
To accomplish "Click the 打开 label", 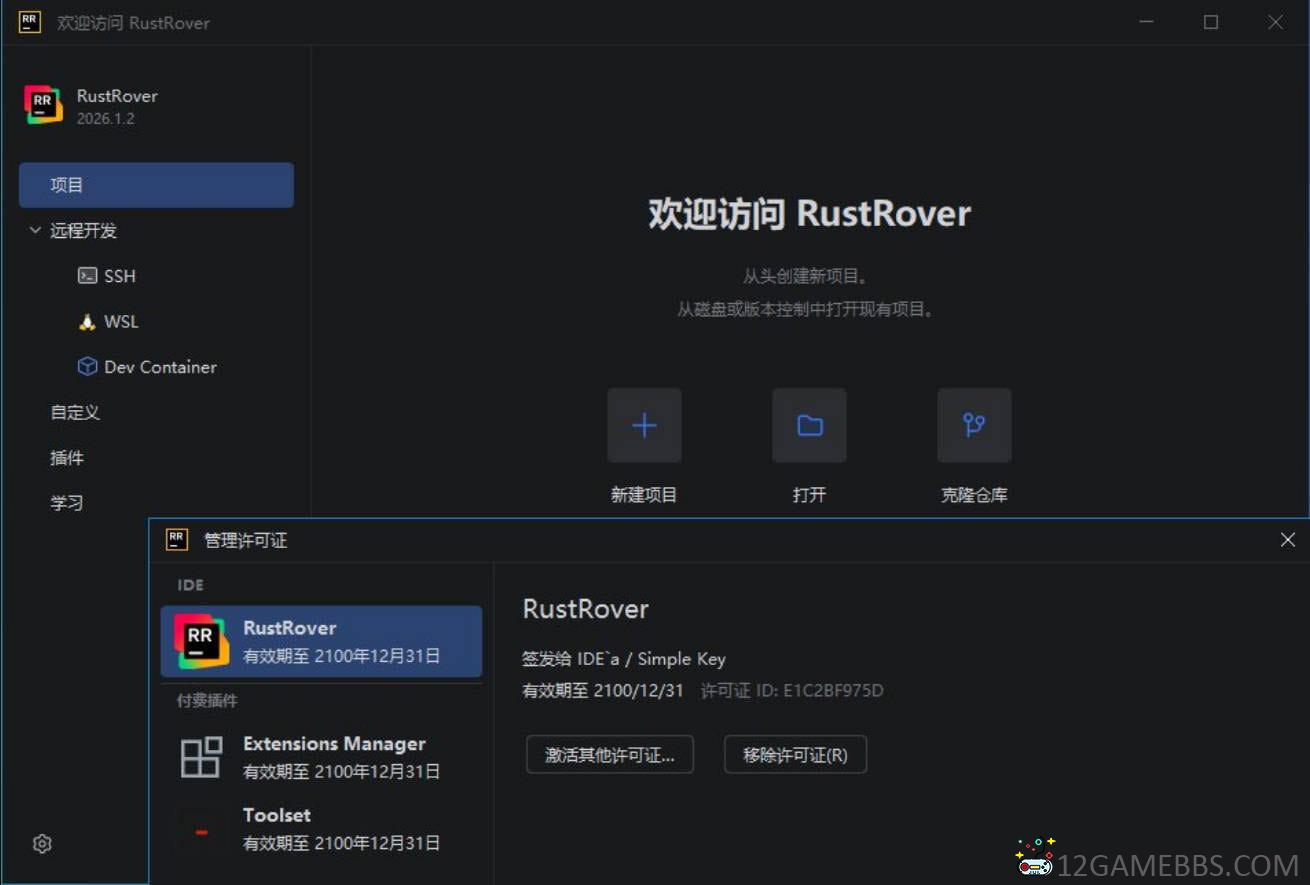I will pos(809,494).
